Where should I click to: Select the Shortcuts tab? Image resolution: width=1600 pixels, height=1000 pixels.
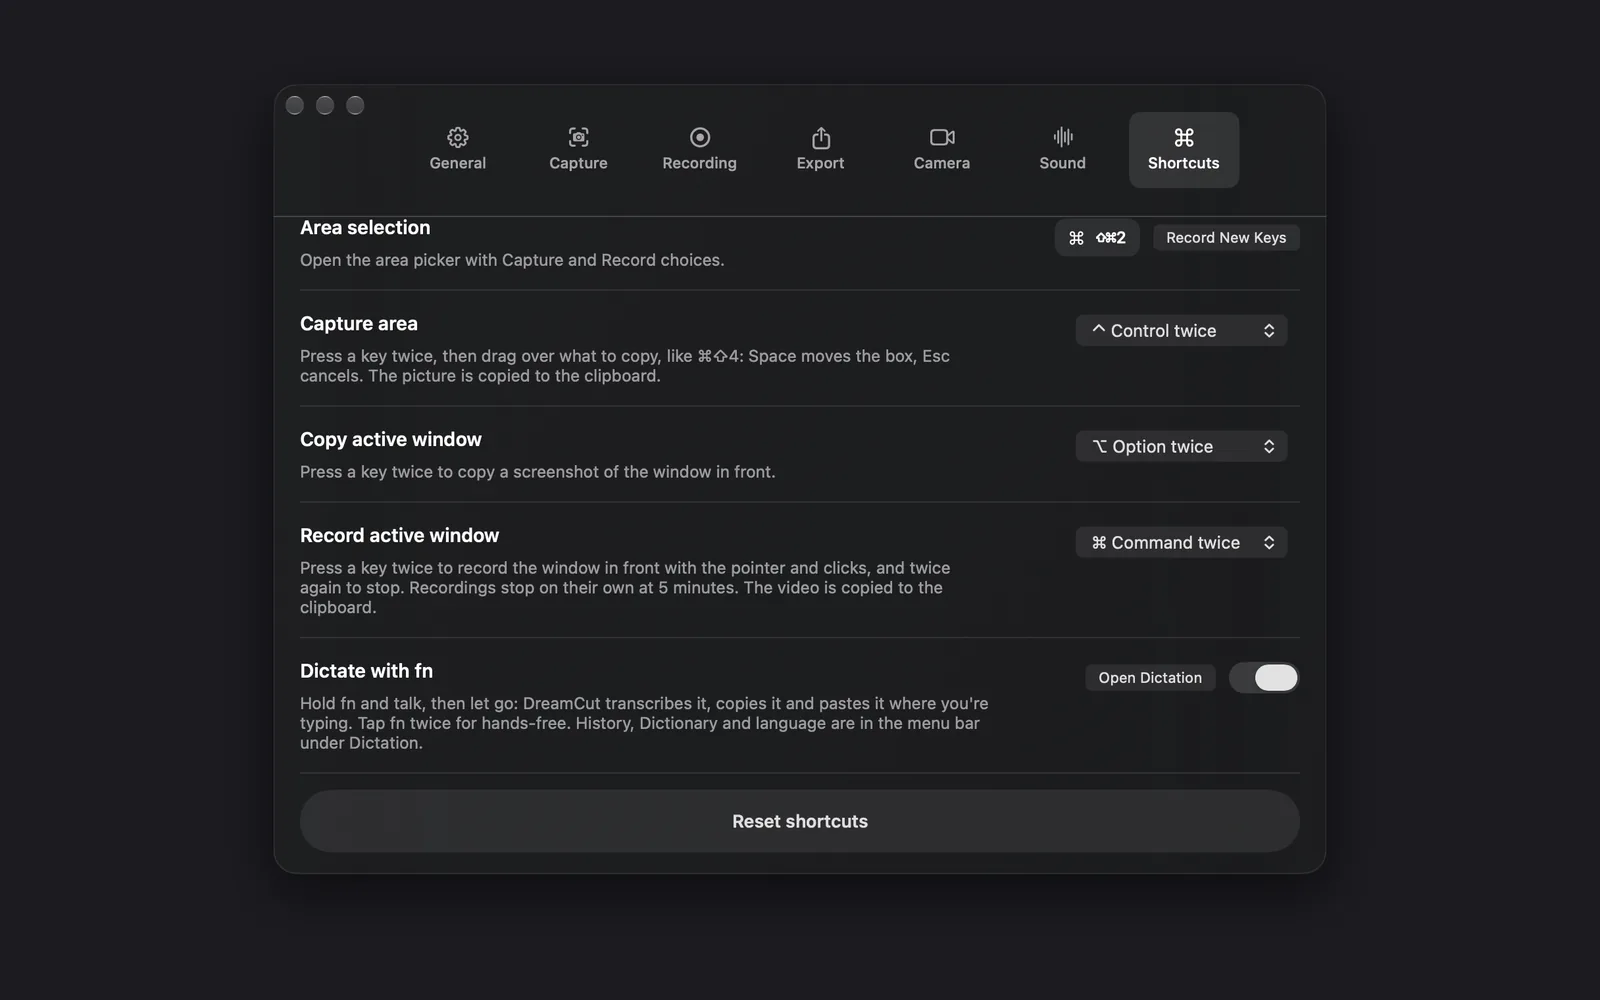pyautogui.click(x=1184, y=149)
